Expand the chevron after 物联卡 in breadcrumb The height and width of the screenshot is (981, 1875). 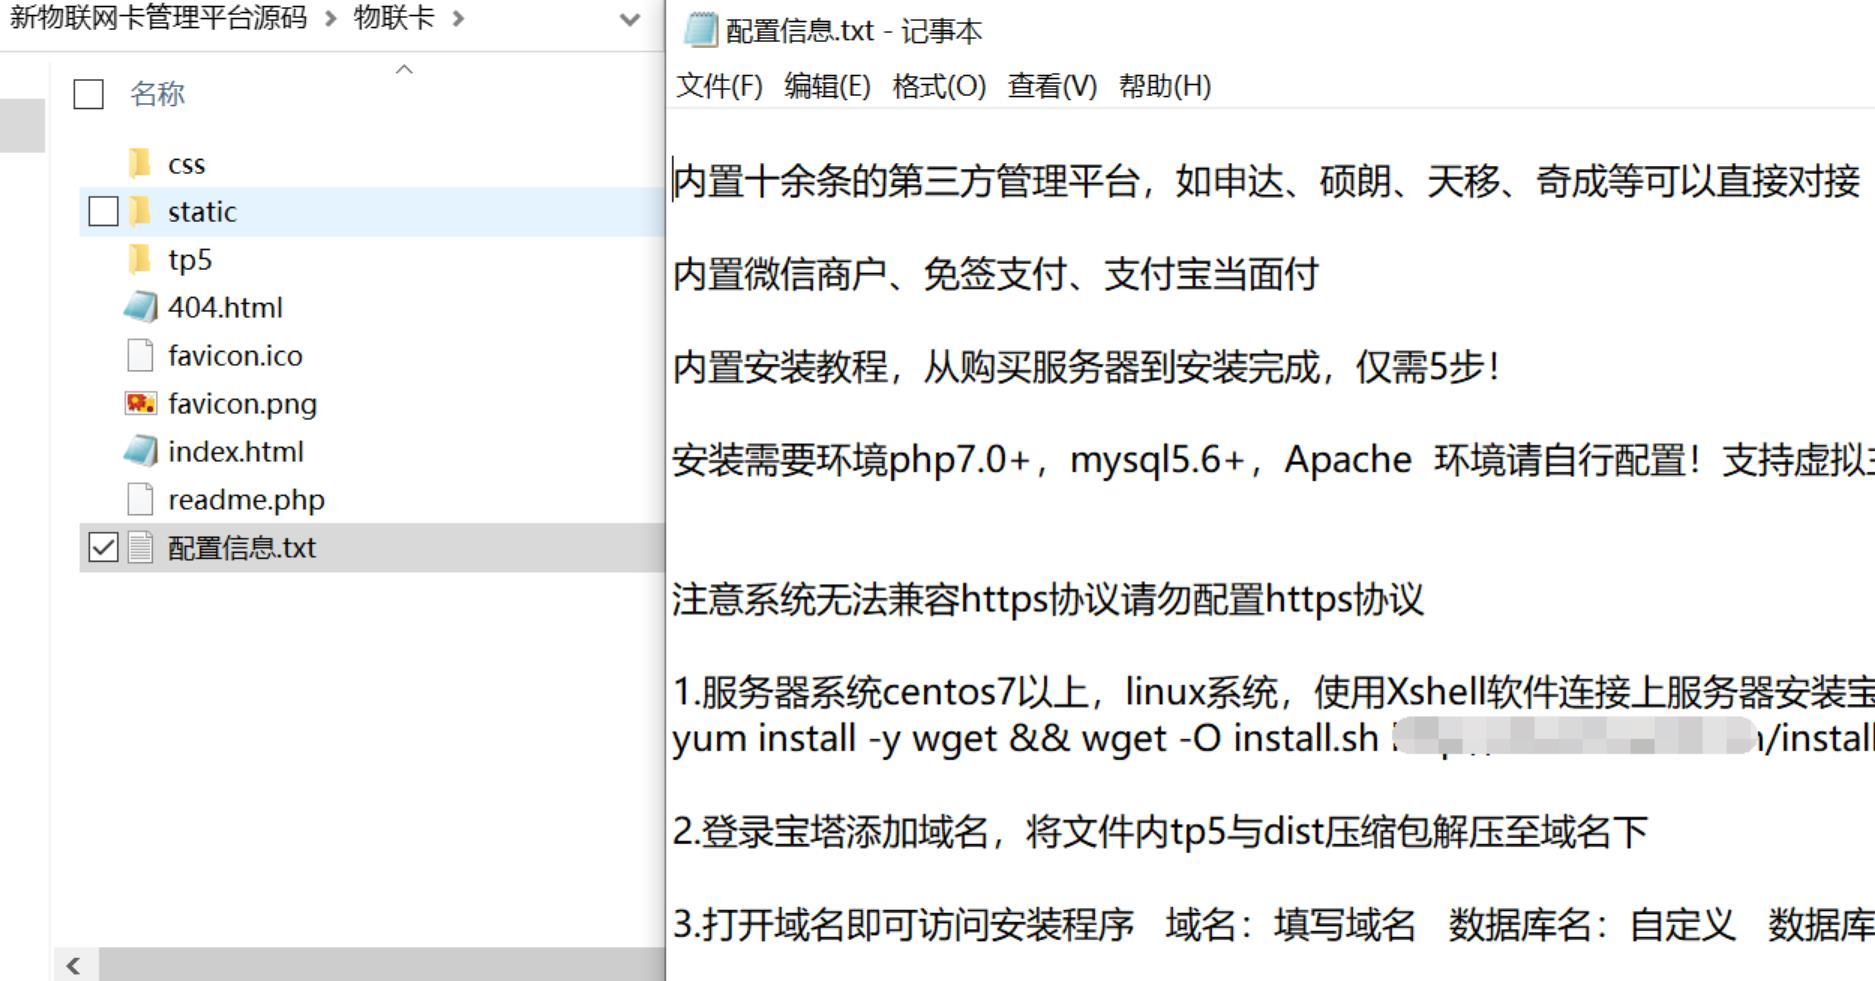coord(458,18)
